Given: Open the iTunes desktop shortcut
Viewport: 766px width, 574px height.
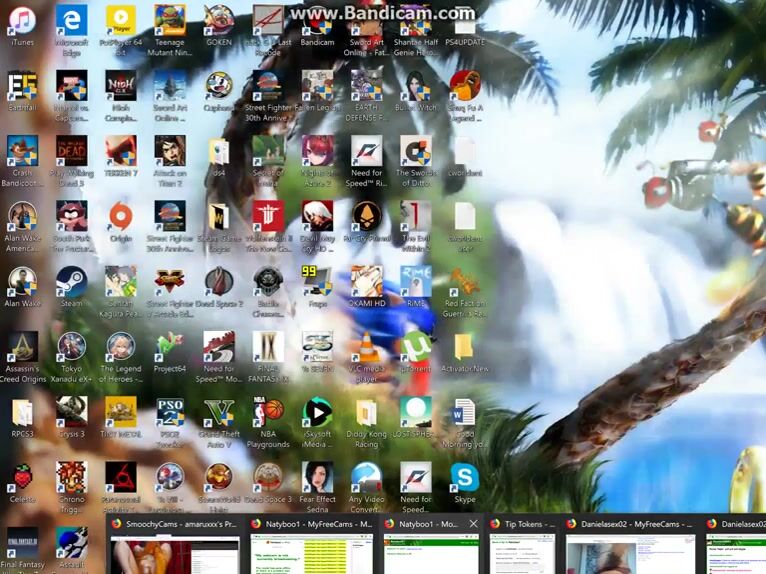Looking at the screenshot, I should (x=22, y=21).
